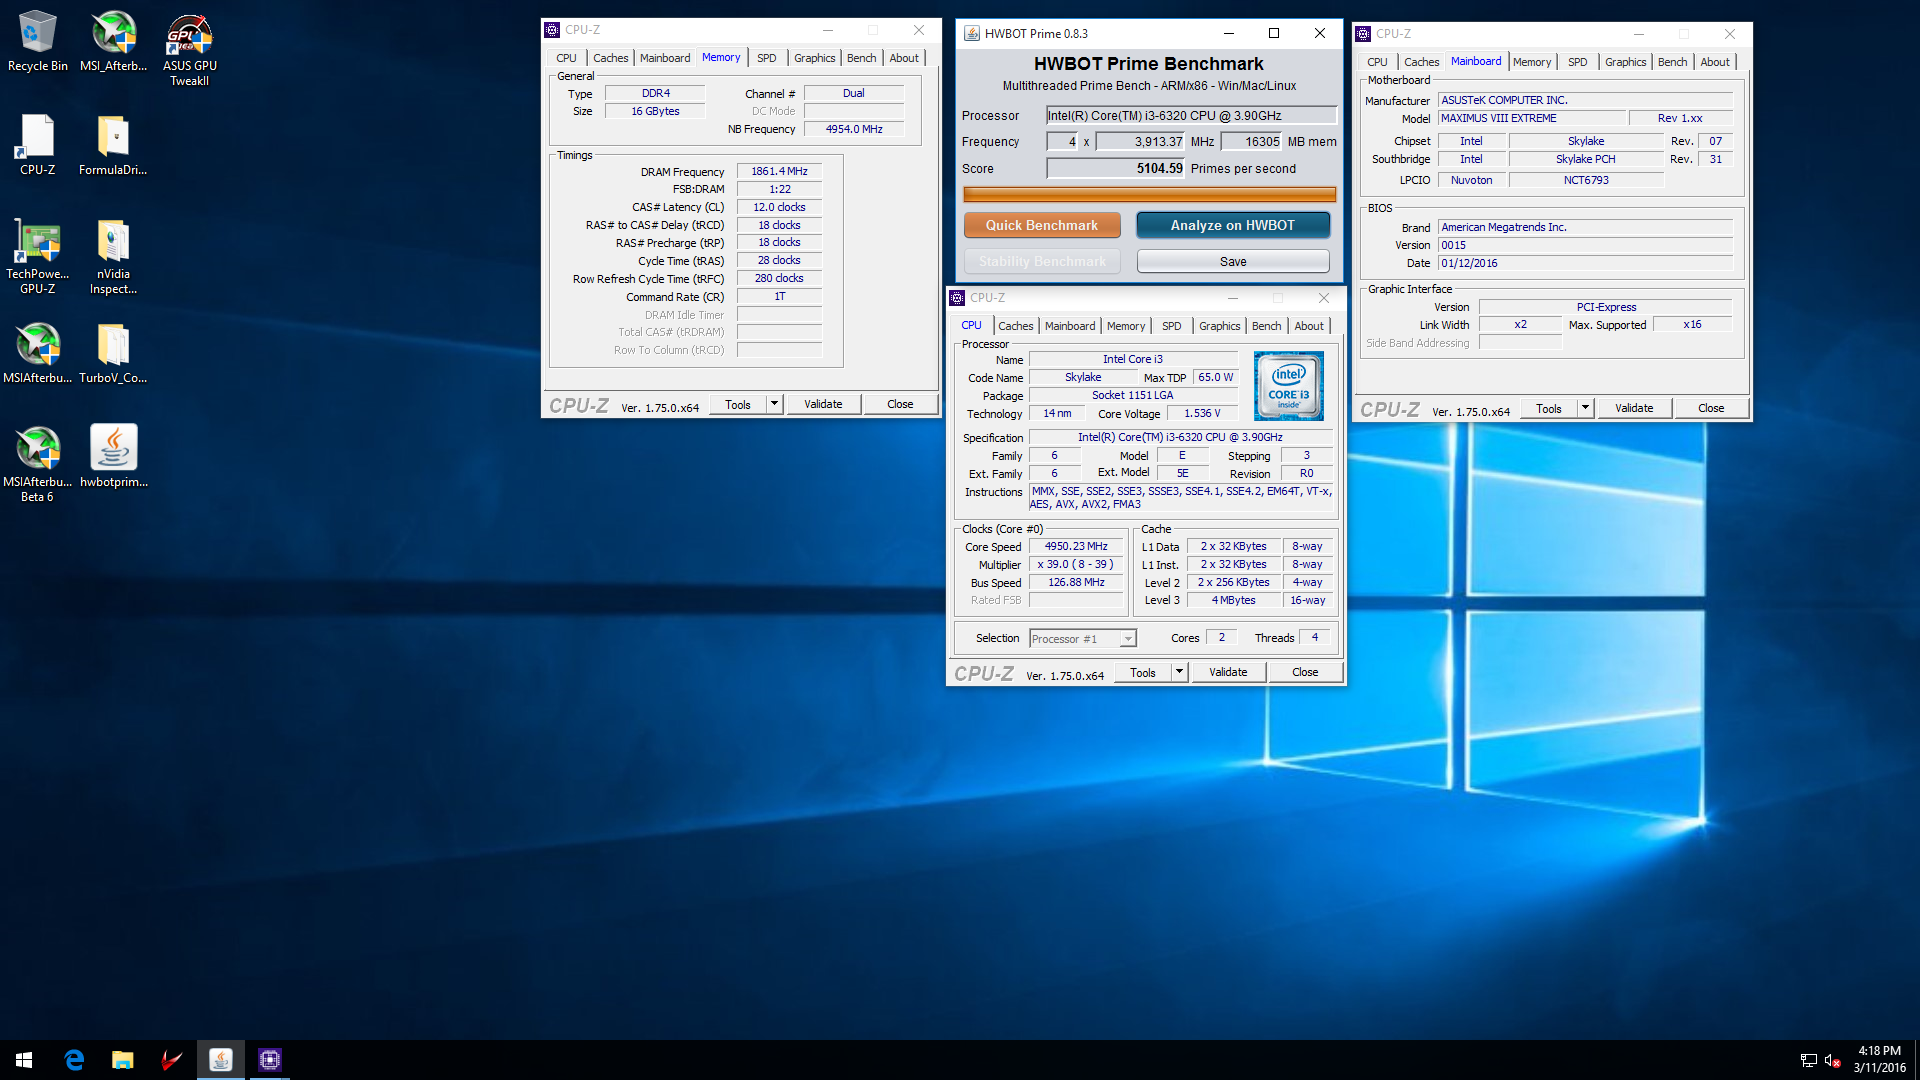Click Analyze on HWBOT button
1920x1080 pixels.
(x=1233, y=225)
